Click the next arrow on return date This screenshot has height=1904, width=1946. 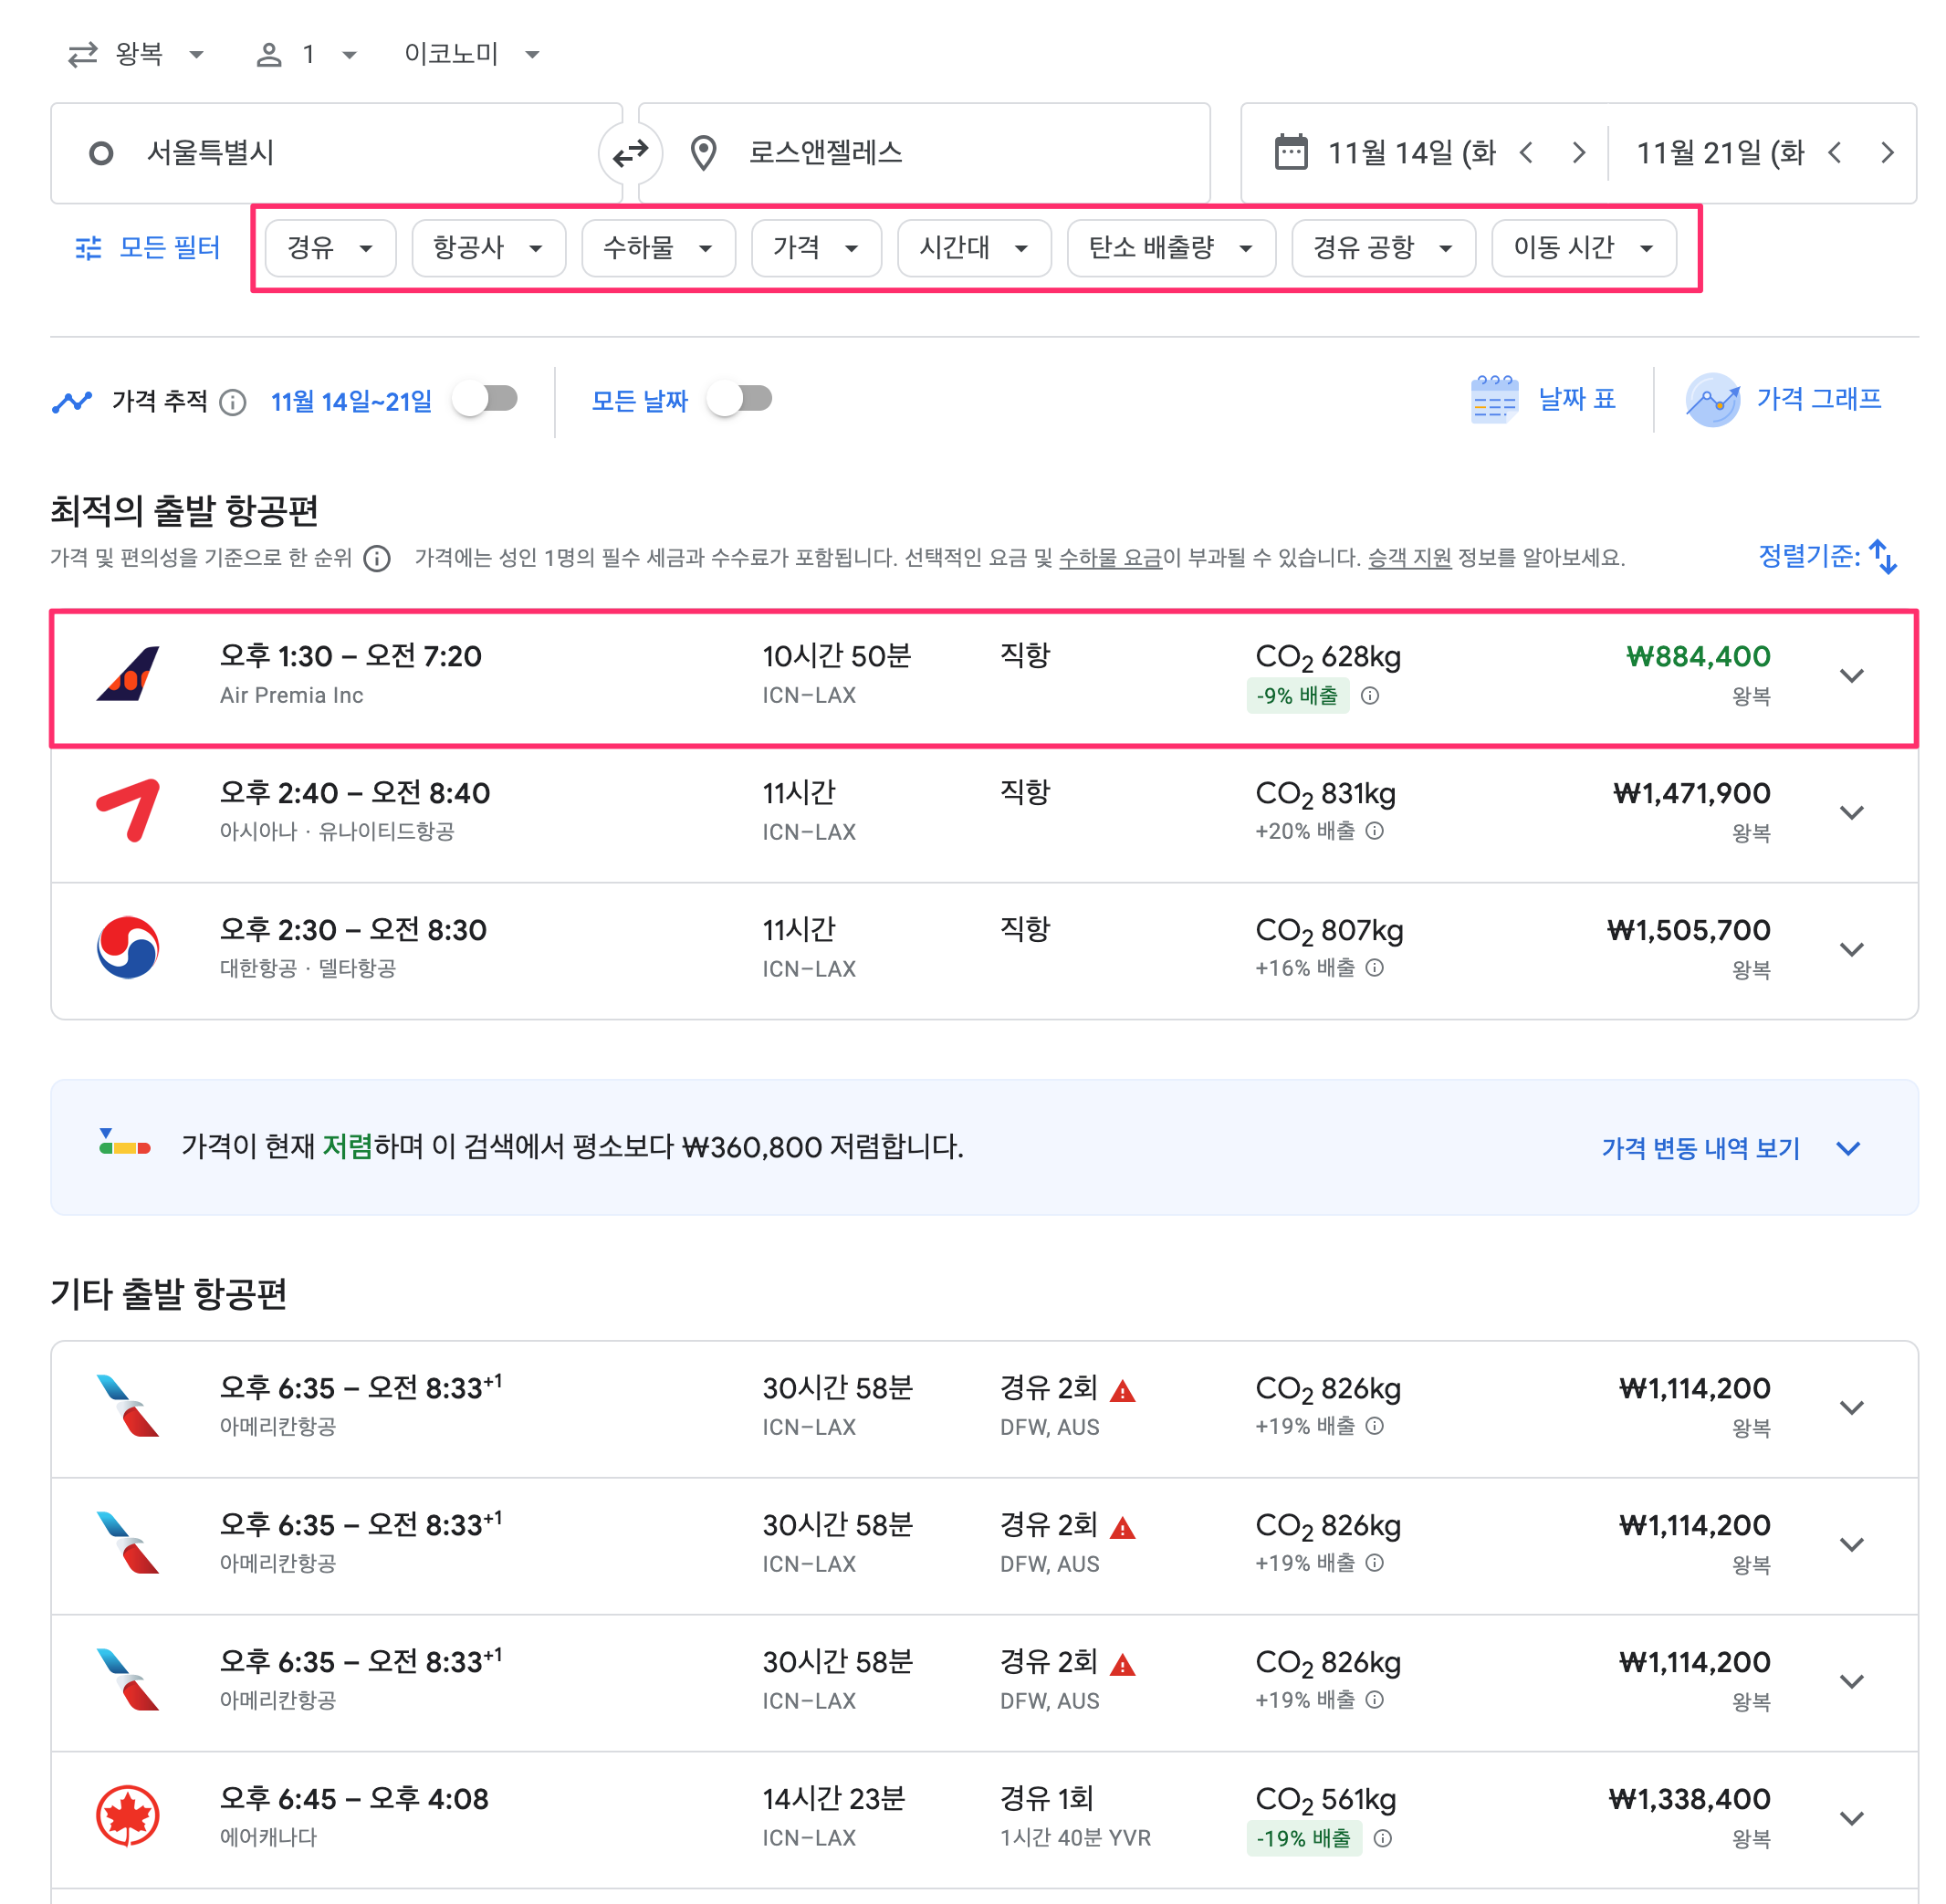[1888, 152]
